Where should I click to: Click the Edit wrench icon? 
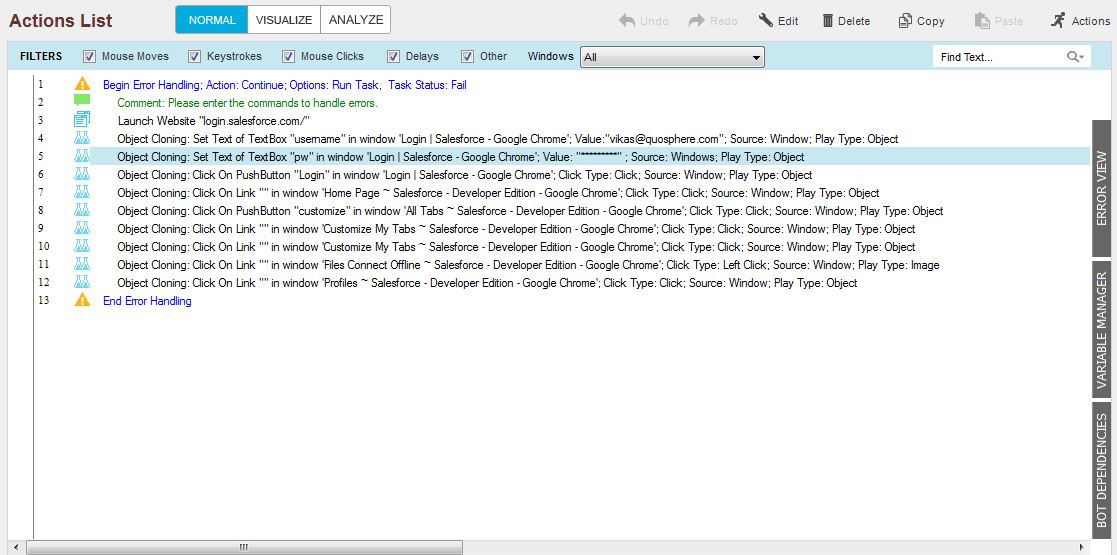tap(766, 21)
